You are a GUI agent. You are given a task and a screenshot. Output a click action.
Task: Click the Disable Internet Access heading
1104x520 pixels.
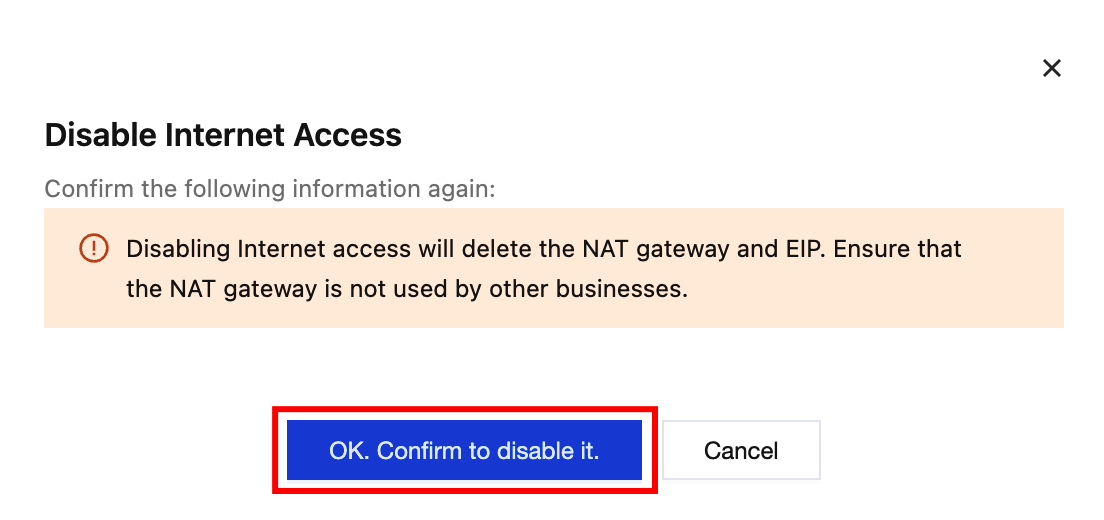coord(223,135)
